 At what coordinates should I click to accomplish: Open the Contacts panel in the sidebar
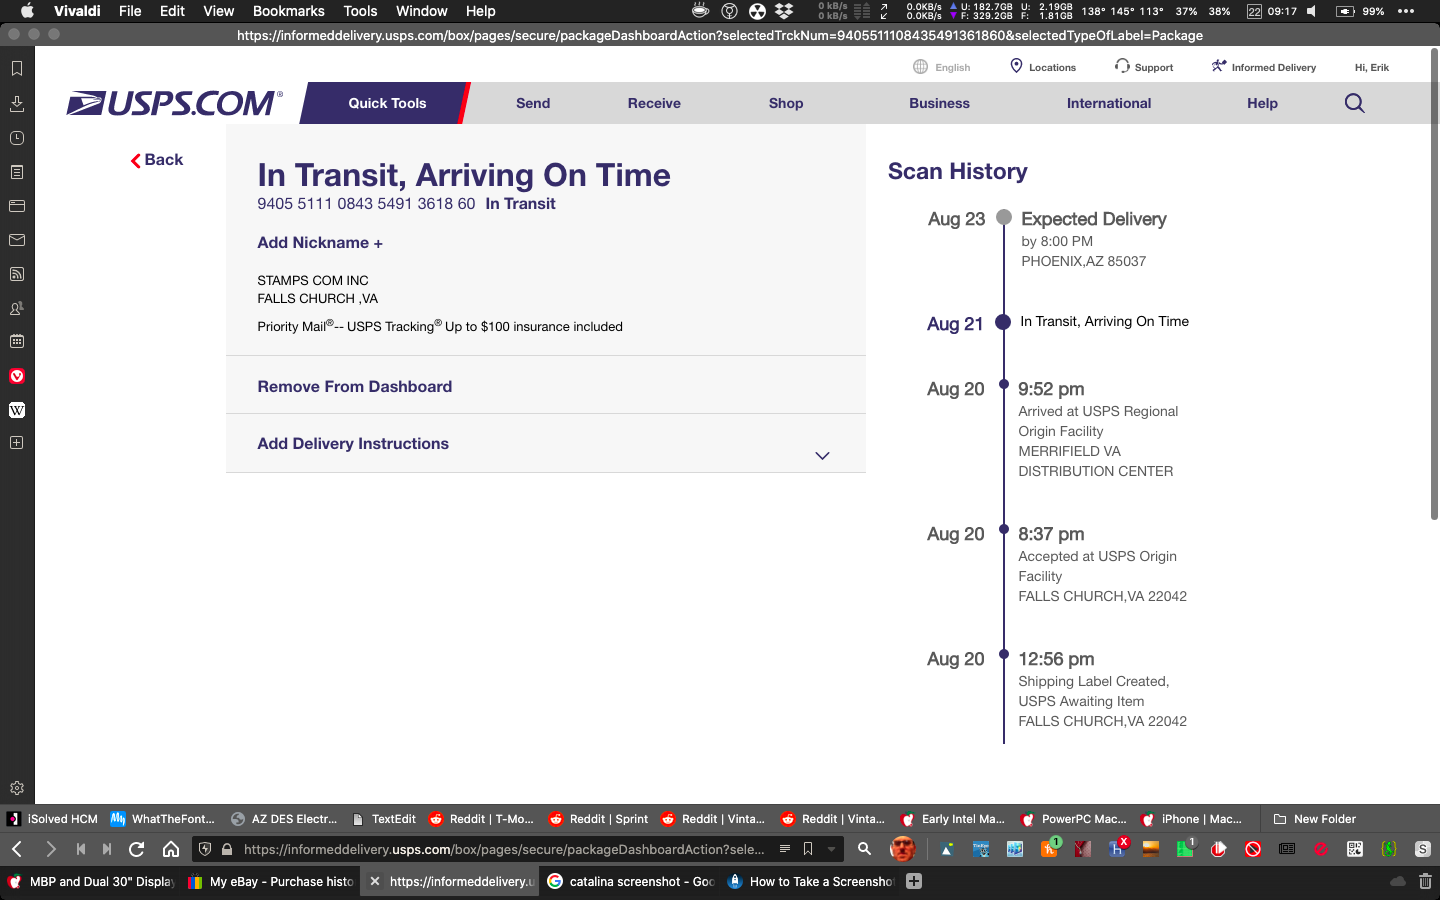tap(17, 308)
